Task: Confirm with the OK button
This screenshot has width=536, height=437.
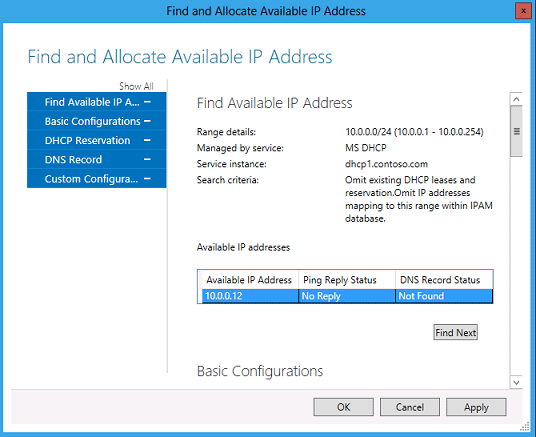Action: 343,407
